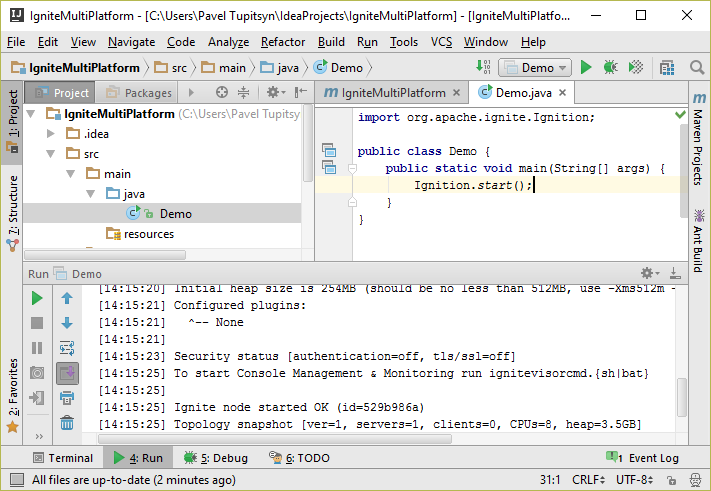Open the Terminal tool window
The image size is (711, 491).
[63, 458]
